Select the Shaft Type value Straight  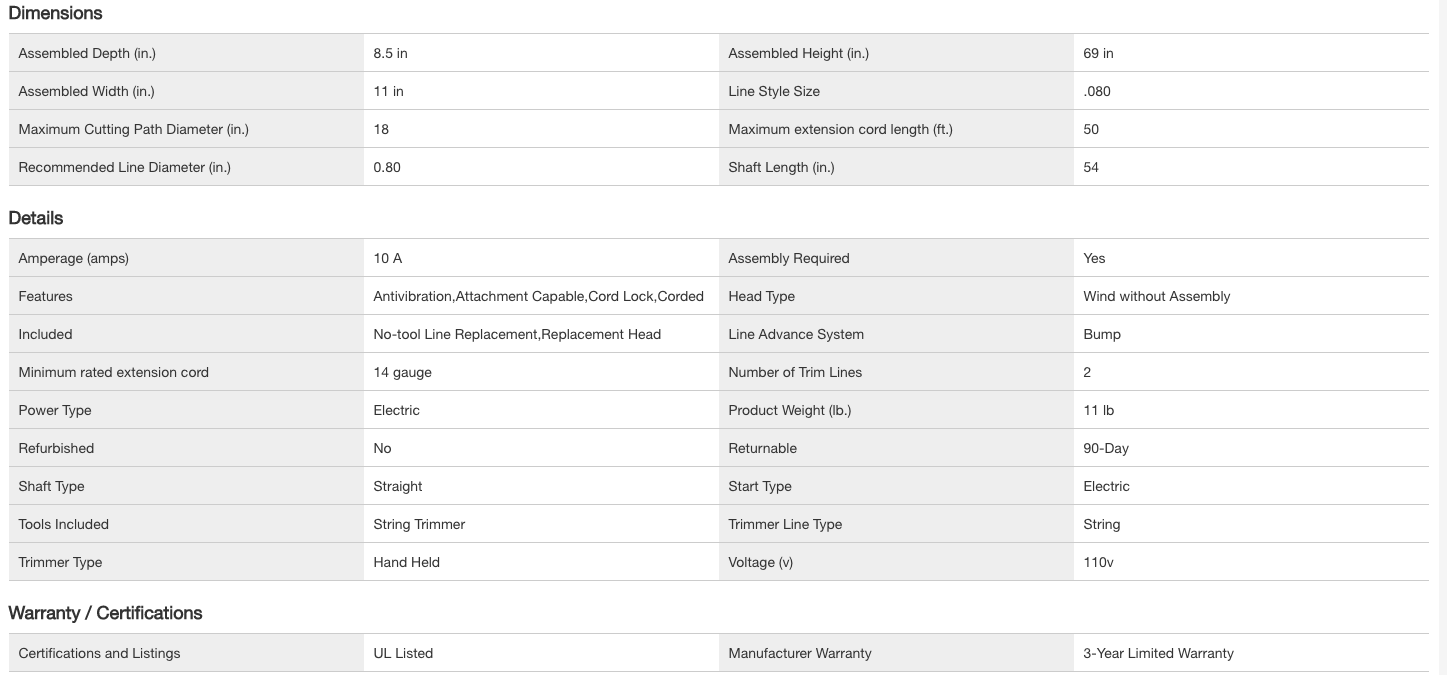point(398,486)
